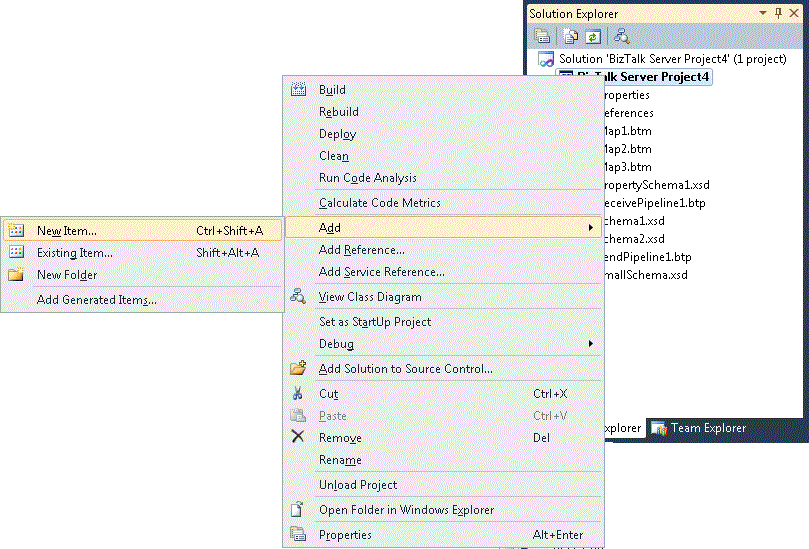Screen dimensions: 809x549
Task: Select Map2.btm in Solution Explorer
Action: pos(628,149)
